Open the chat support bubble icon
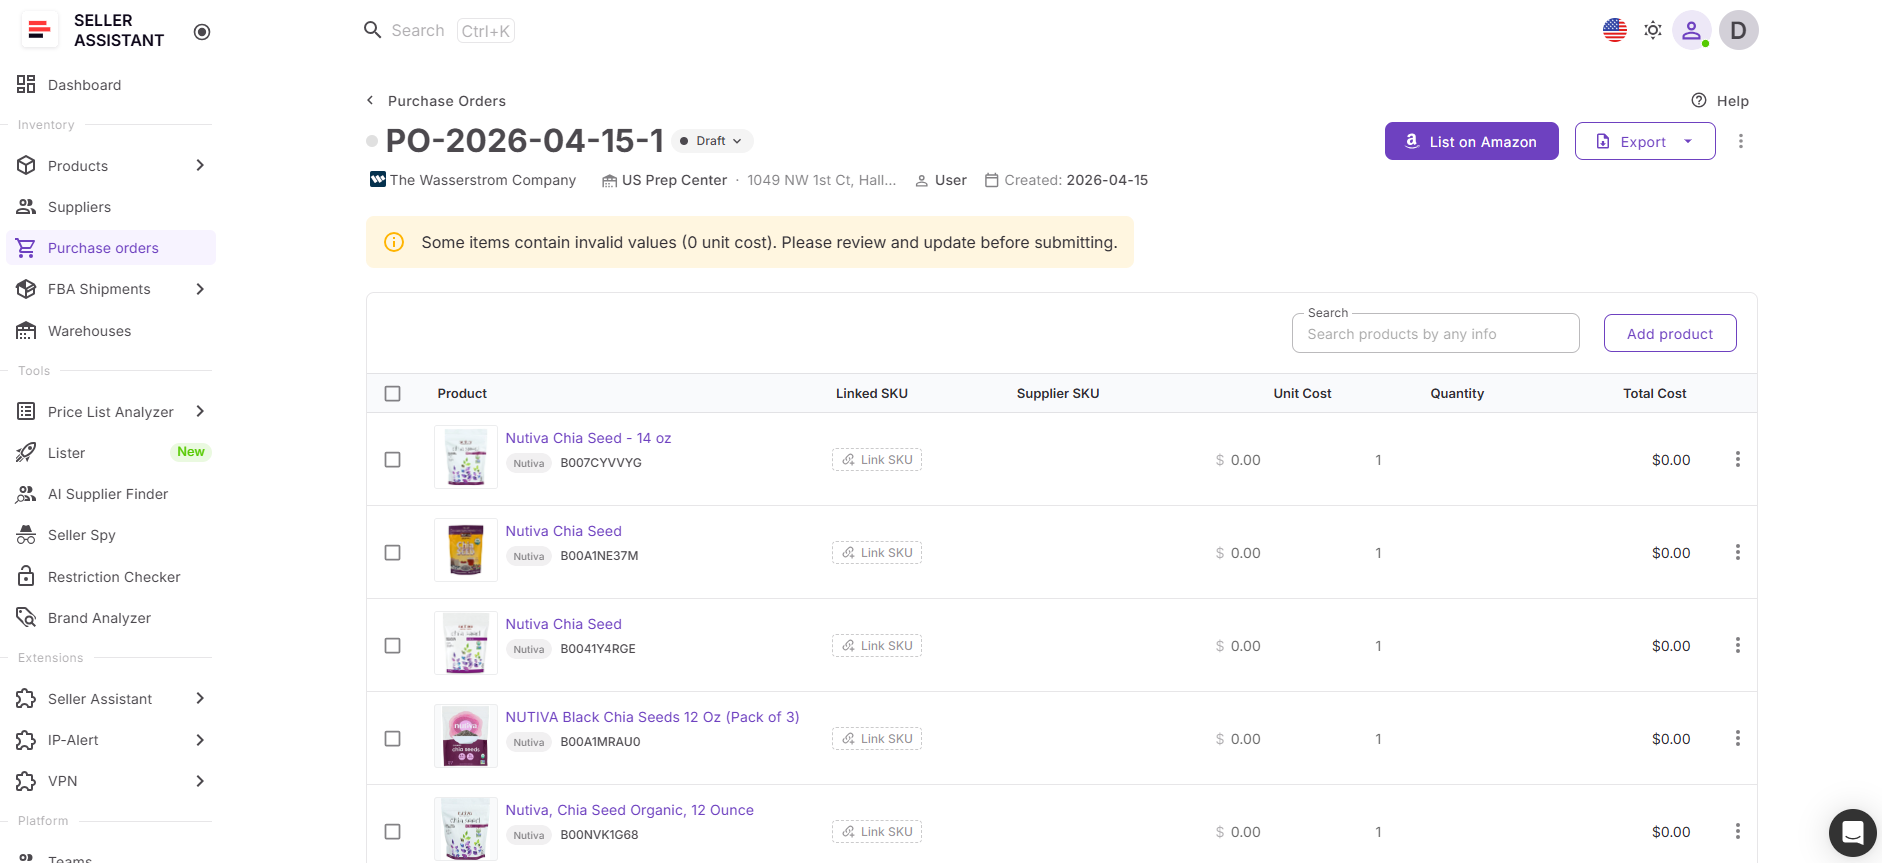1882x863 pixels. (1853, 833)
